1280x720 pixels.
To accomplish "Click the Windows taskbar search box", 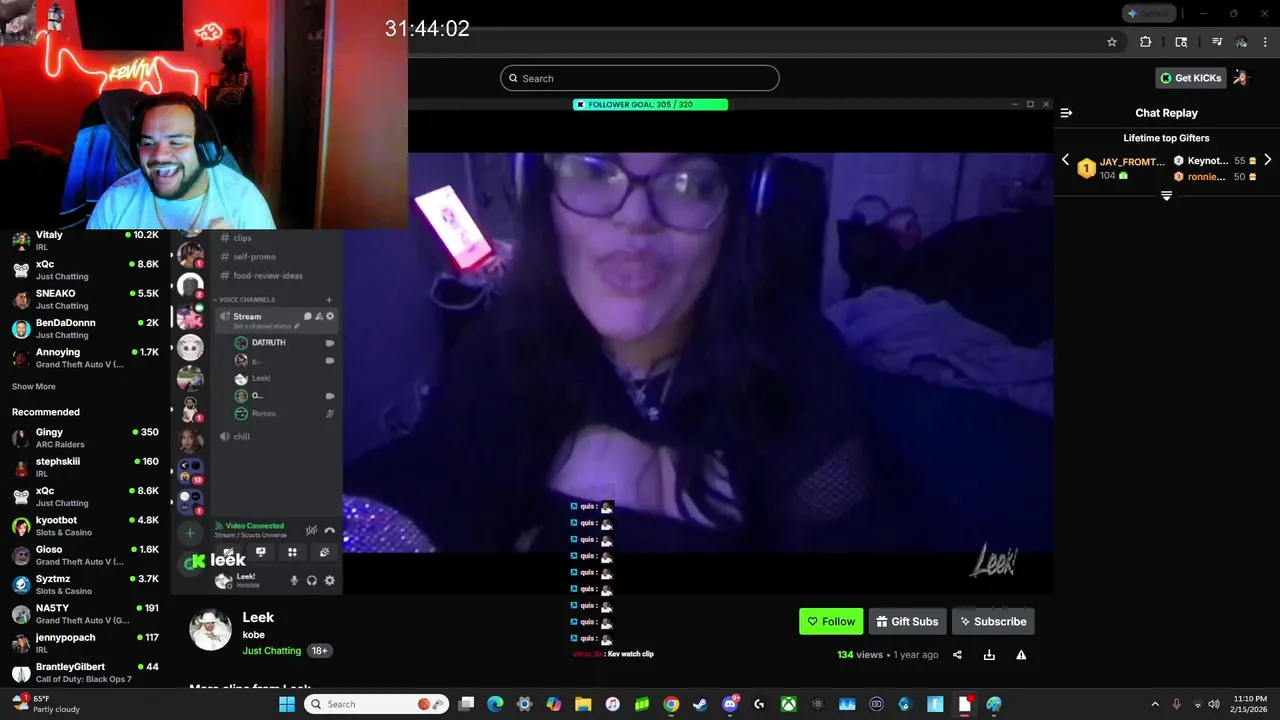I will (376, 704).
